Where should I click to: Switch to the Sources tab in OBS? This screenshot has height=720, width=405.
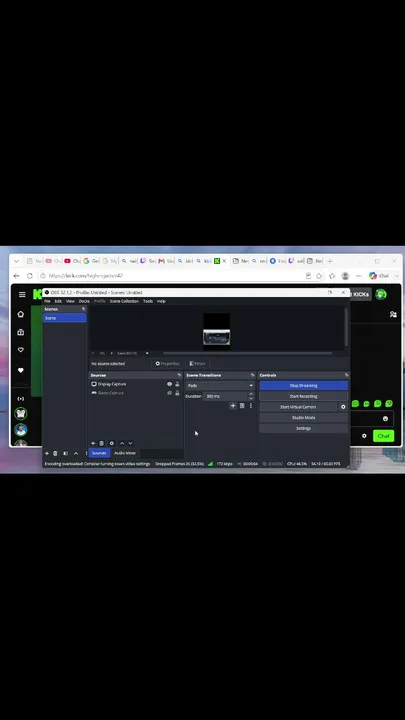[99, 453]
